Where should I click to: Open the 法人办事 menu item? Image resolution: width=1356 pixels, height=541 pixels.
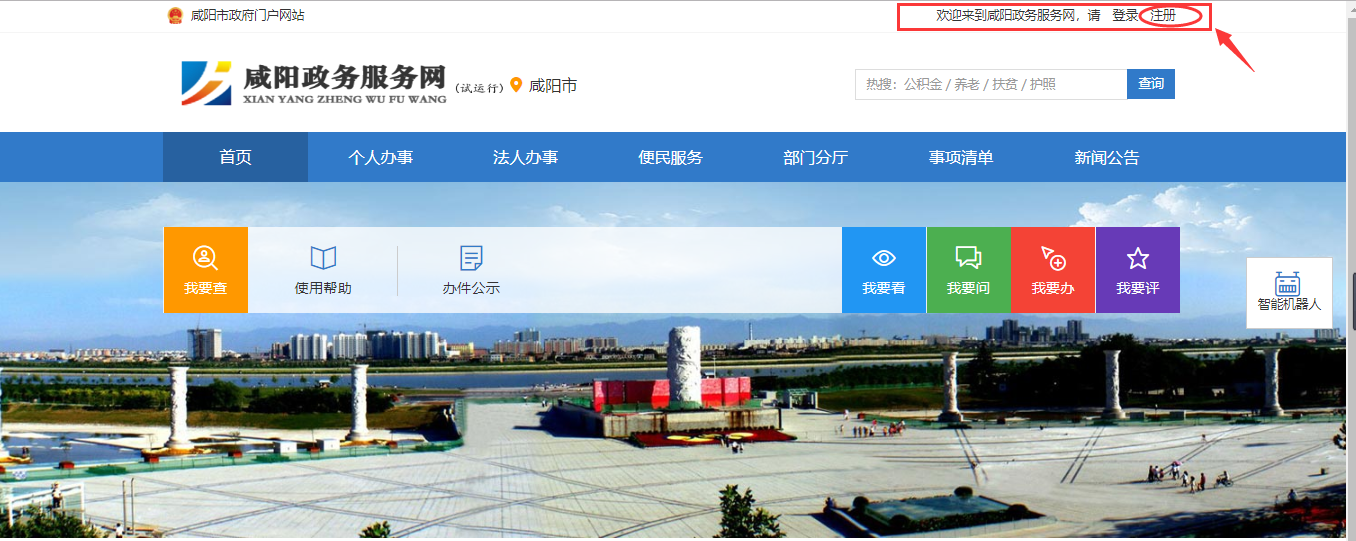[x=525, y=157]
